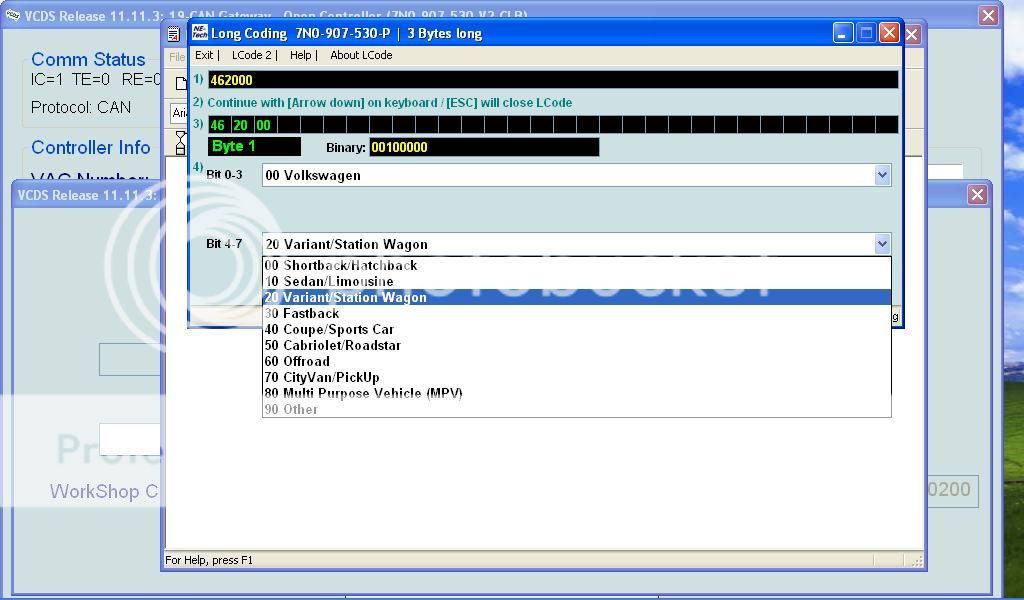Viewport: 1024px width, 600px height.
Task: Click the Binary field showing 00100000
Action: click(x=483, y=147)
